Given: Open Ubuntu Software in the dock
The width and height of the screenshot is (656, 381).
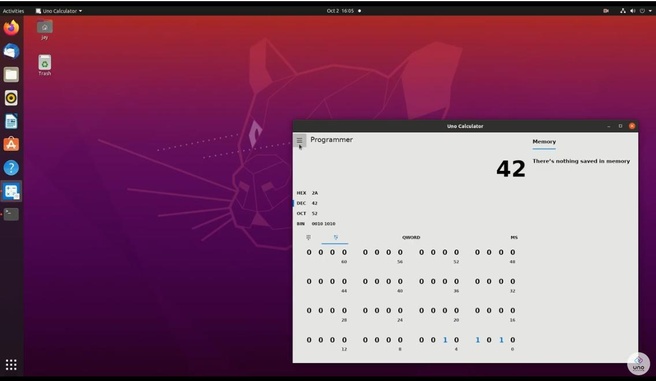Looking at the screenshot, I should click(11, 145).
